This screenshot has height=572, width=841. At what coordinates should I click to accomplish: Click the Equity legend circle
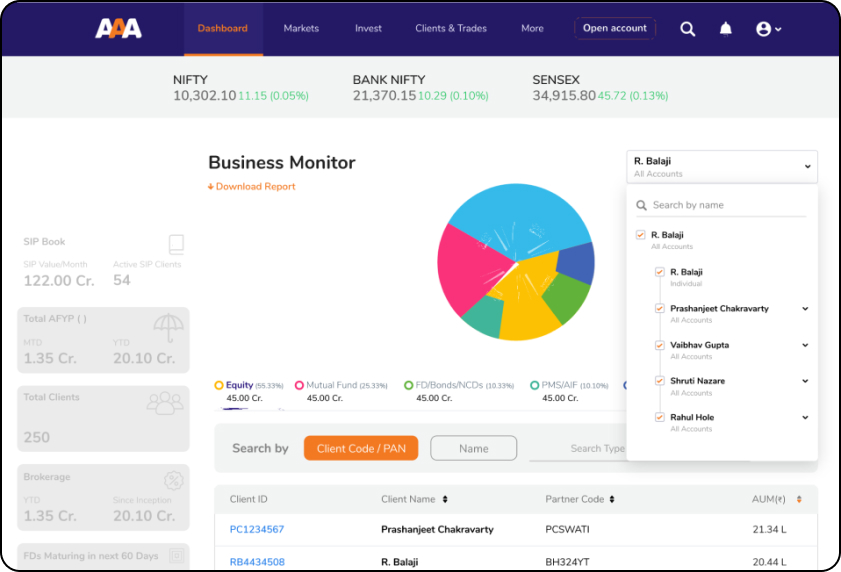219,385
